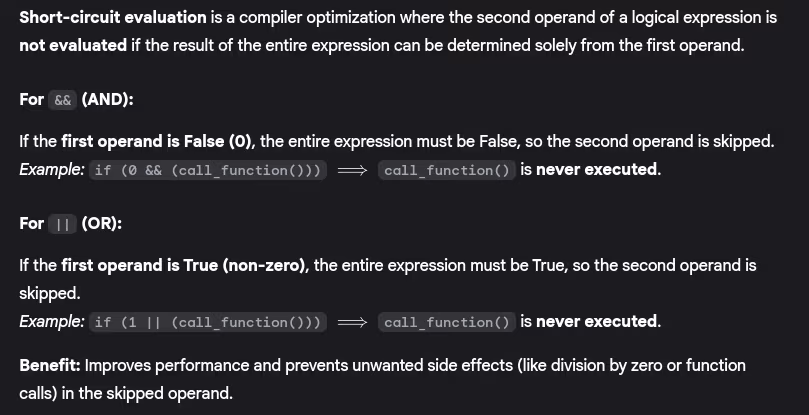The image size is (809, 415).
Task: Click the "(OR):" heading text
Action: [x=102, y=223]
